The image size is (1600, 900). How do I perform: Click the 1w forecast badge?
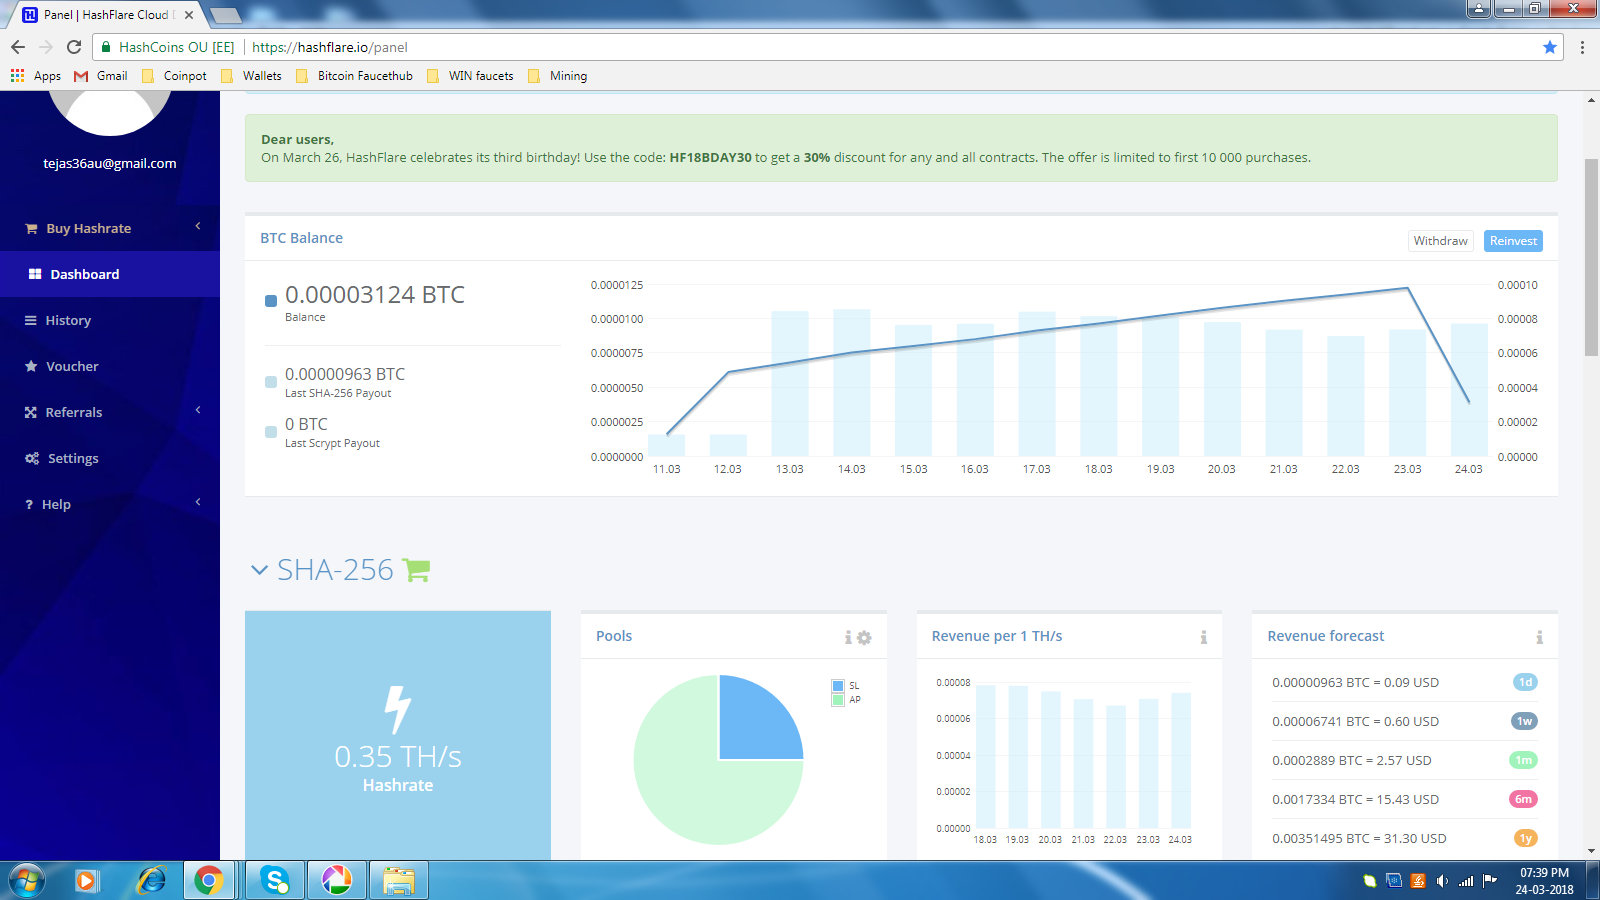1524,721
